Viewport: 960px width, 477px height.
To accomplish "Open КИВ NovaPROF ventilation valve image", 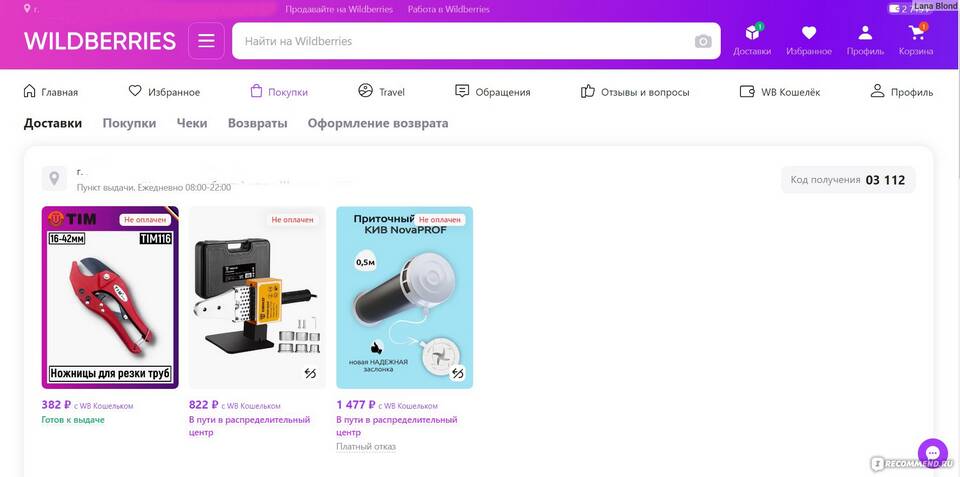I will point(405,298).
